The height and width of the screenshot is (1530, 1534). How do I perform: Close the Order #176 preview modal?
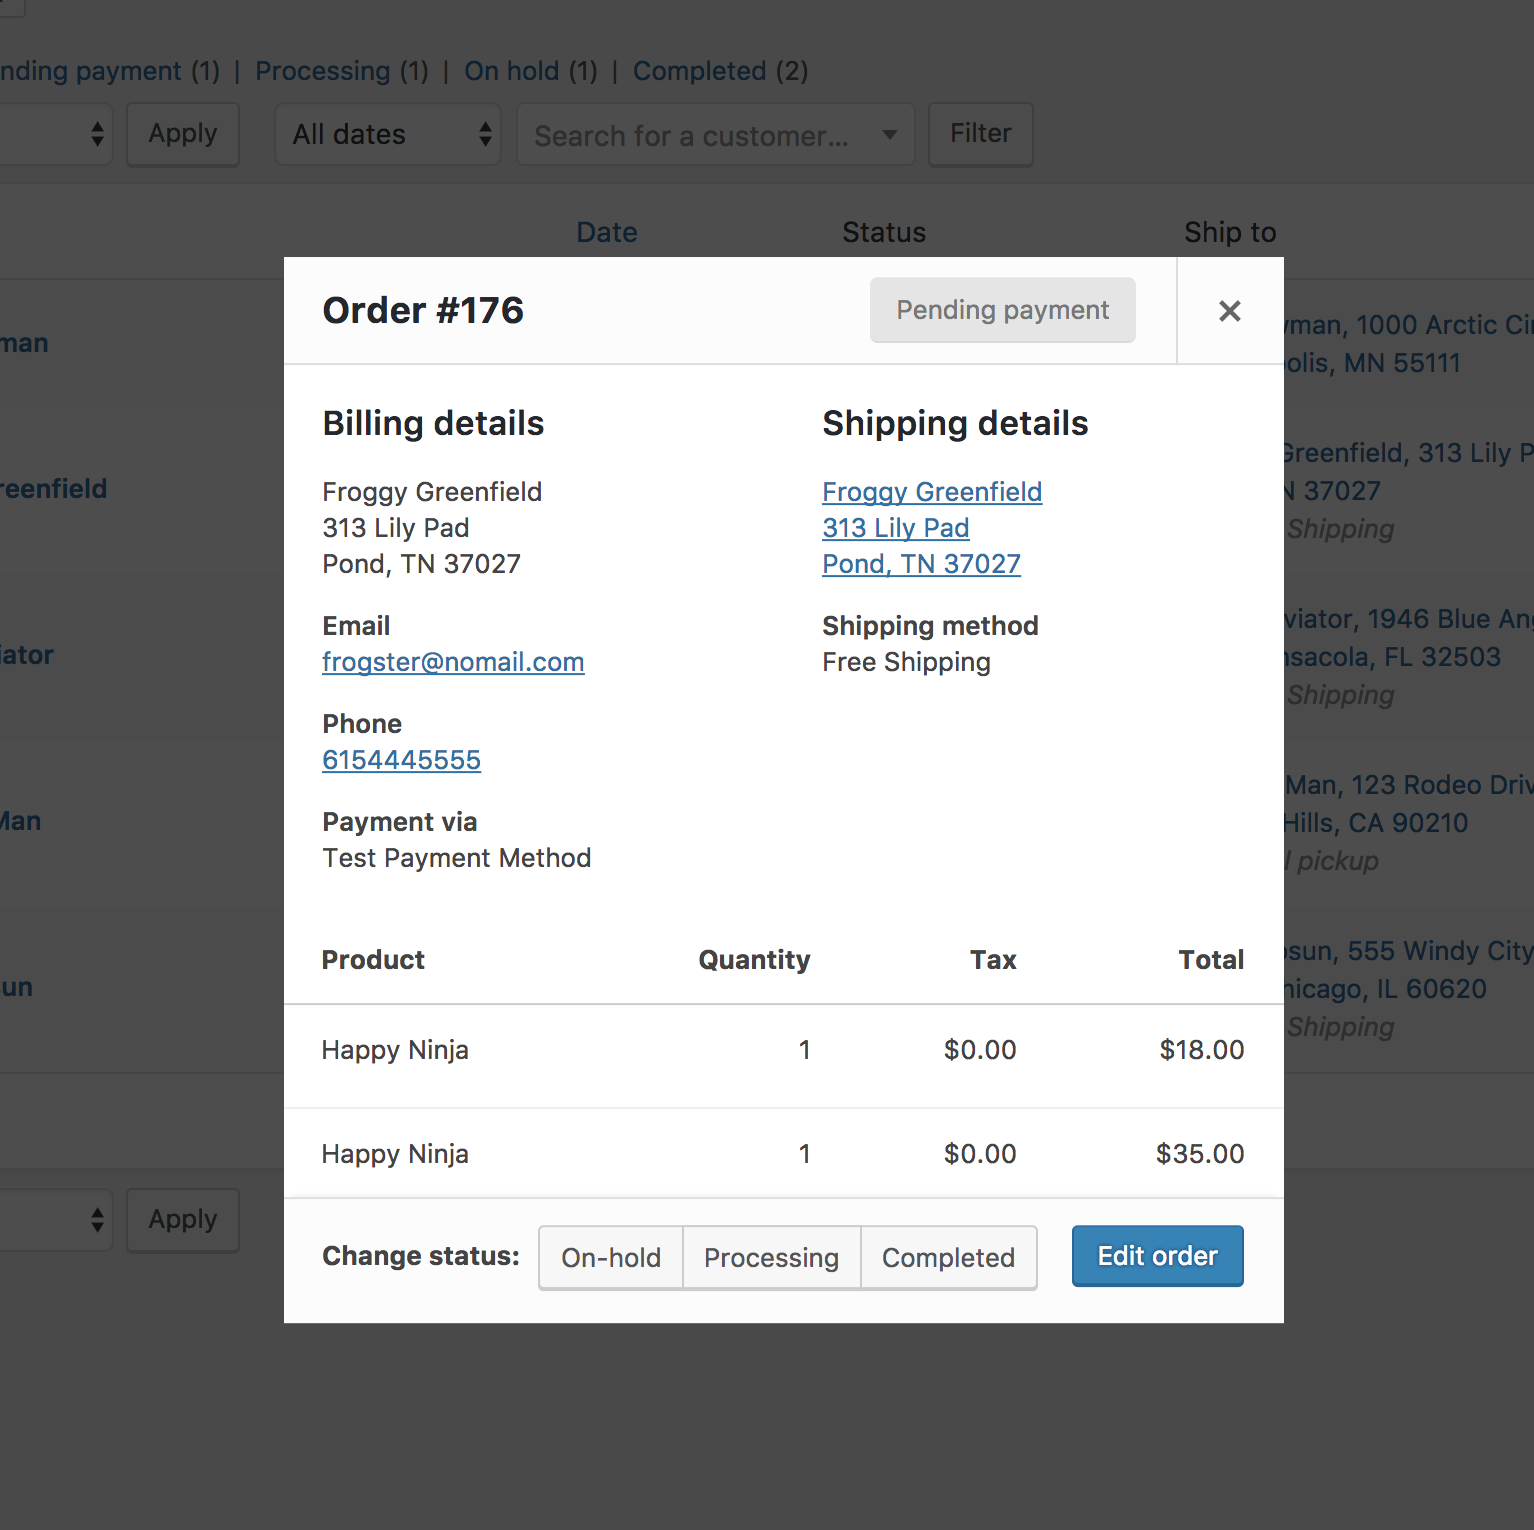pyautogui.click(x=1229, y=311)
